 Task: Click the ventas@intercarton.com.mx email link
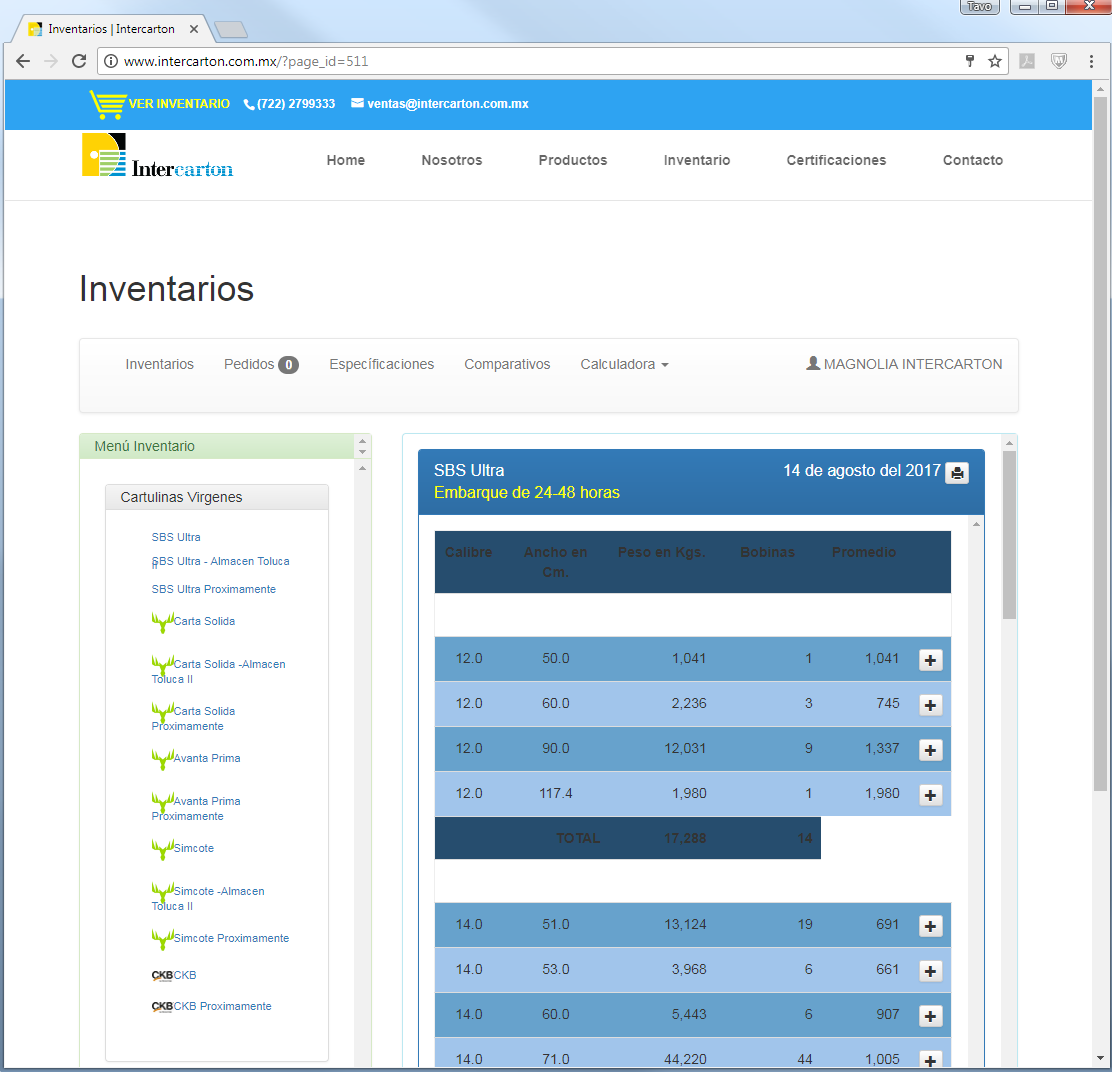pyautogui.click(x=447, y=104)
